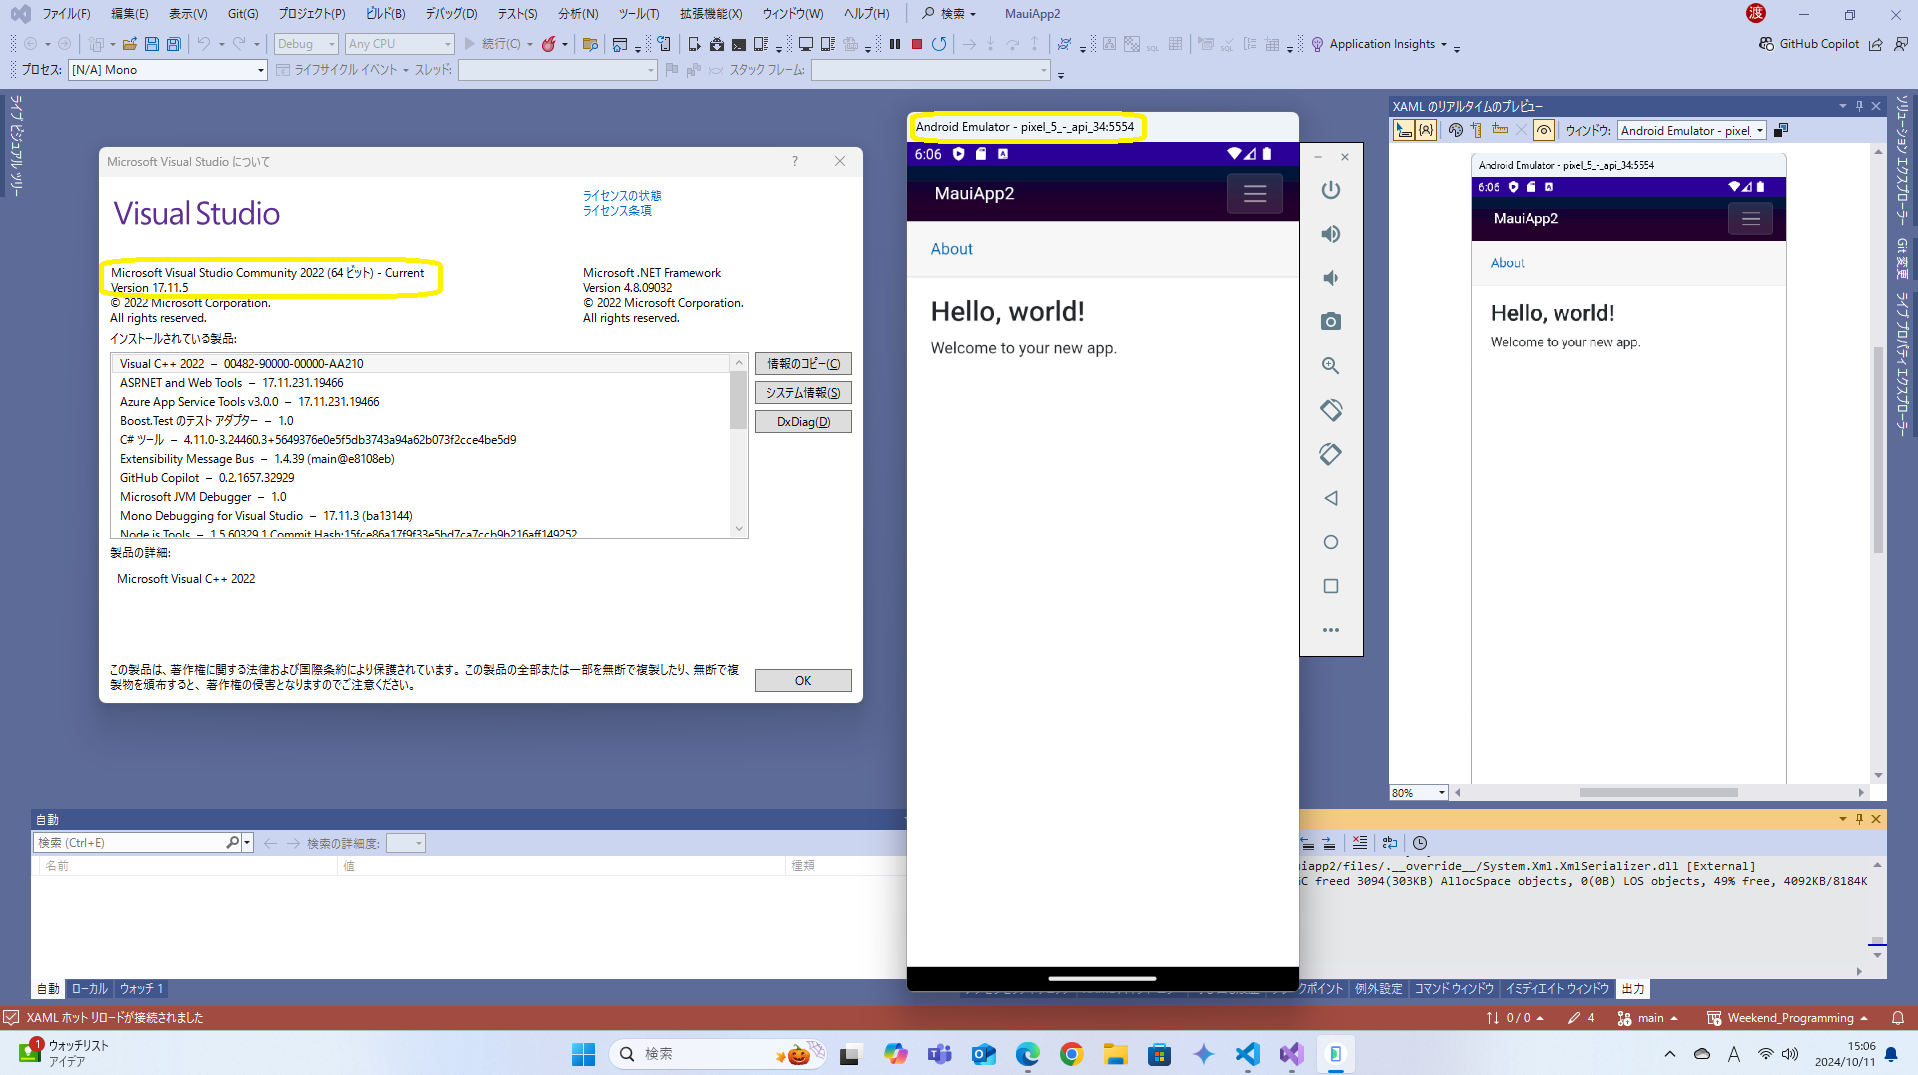The image size is (1918, 1075).
Task: Open the Any CPU platform dropdown
Action: coord(399,44)
